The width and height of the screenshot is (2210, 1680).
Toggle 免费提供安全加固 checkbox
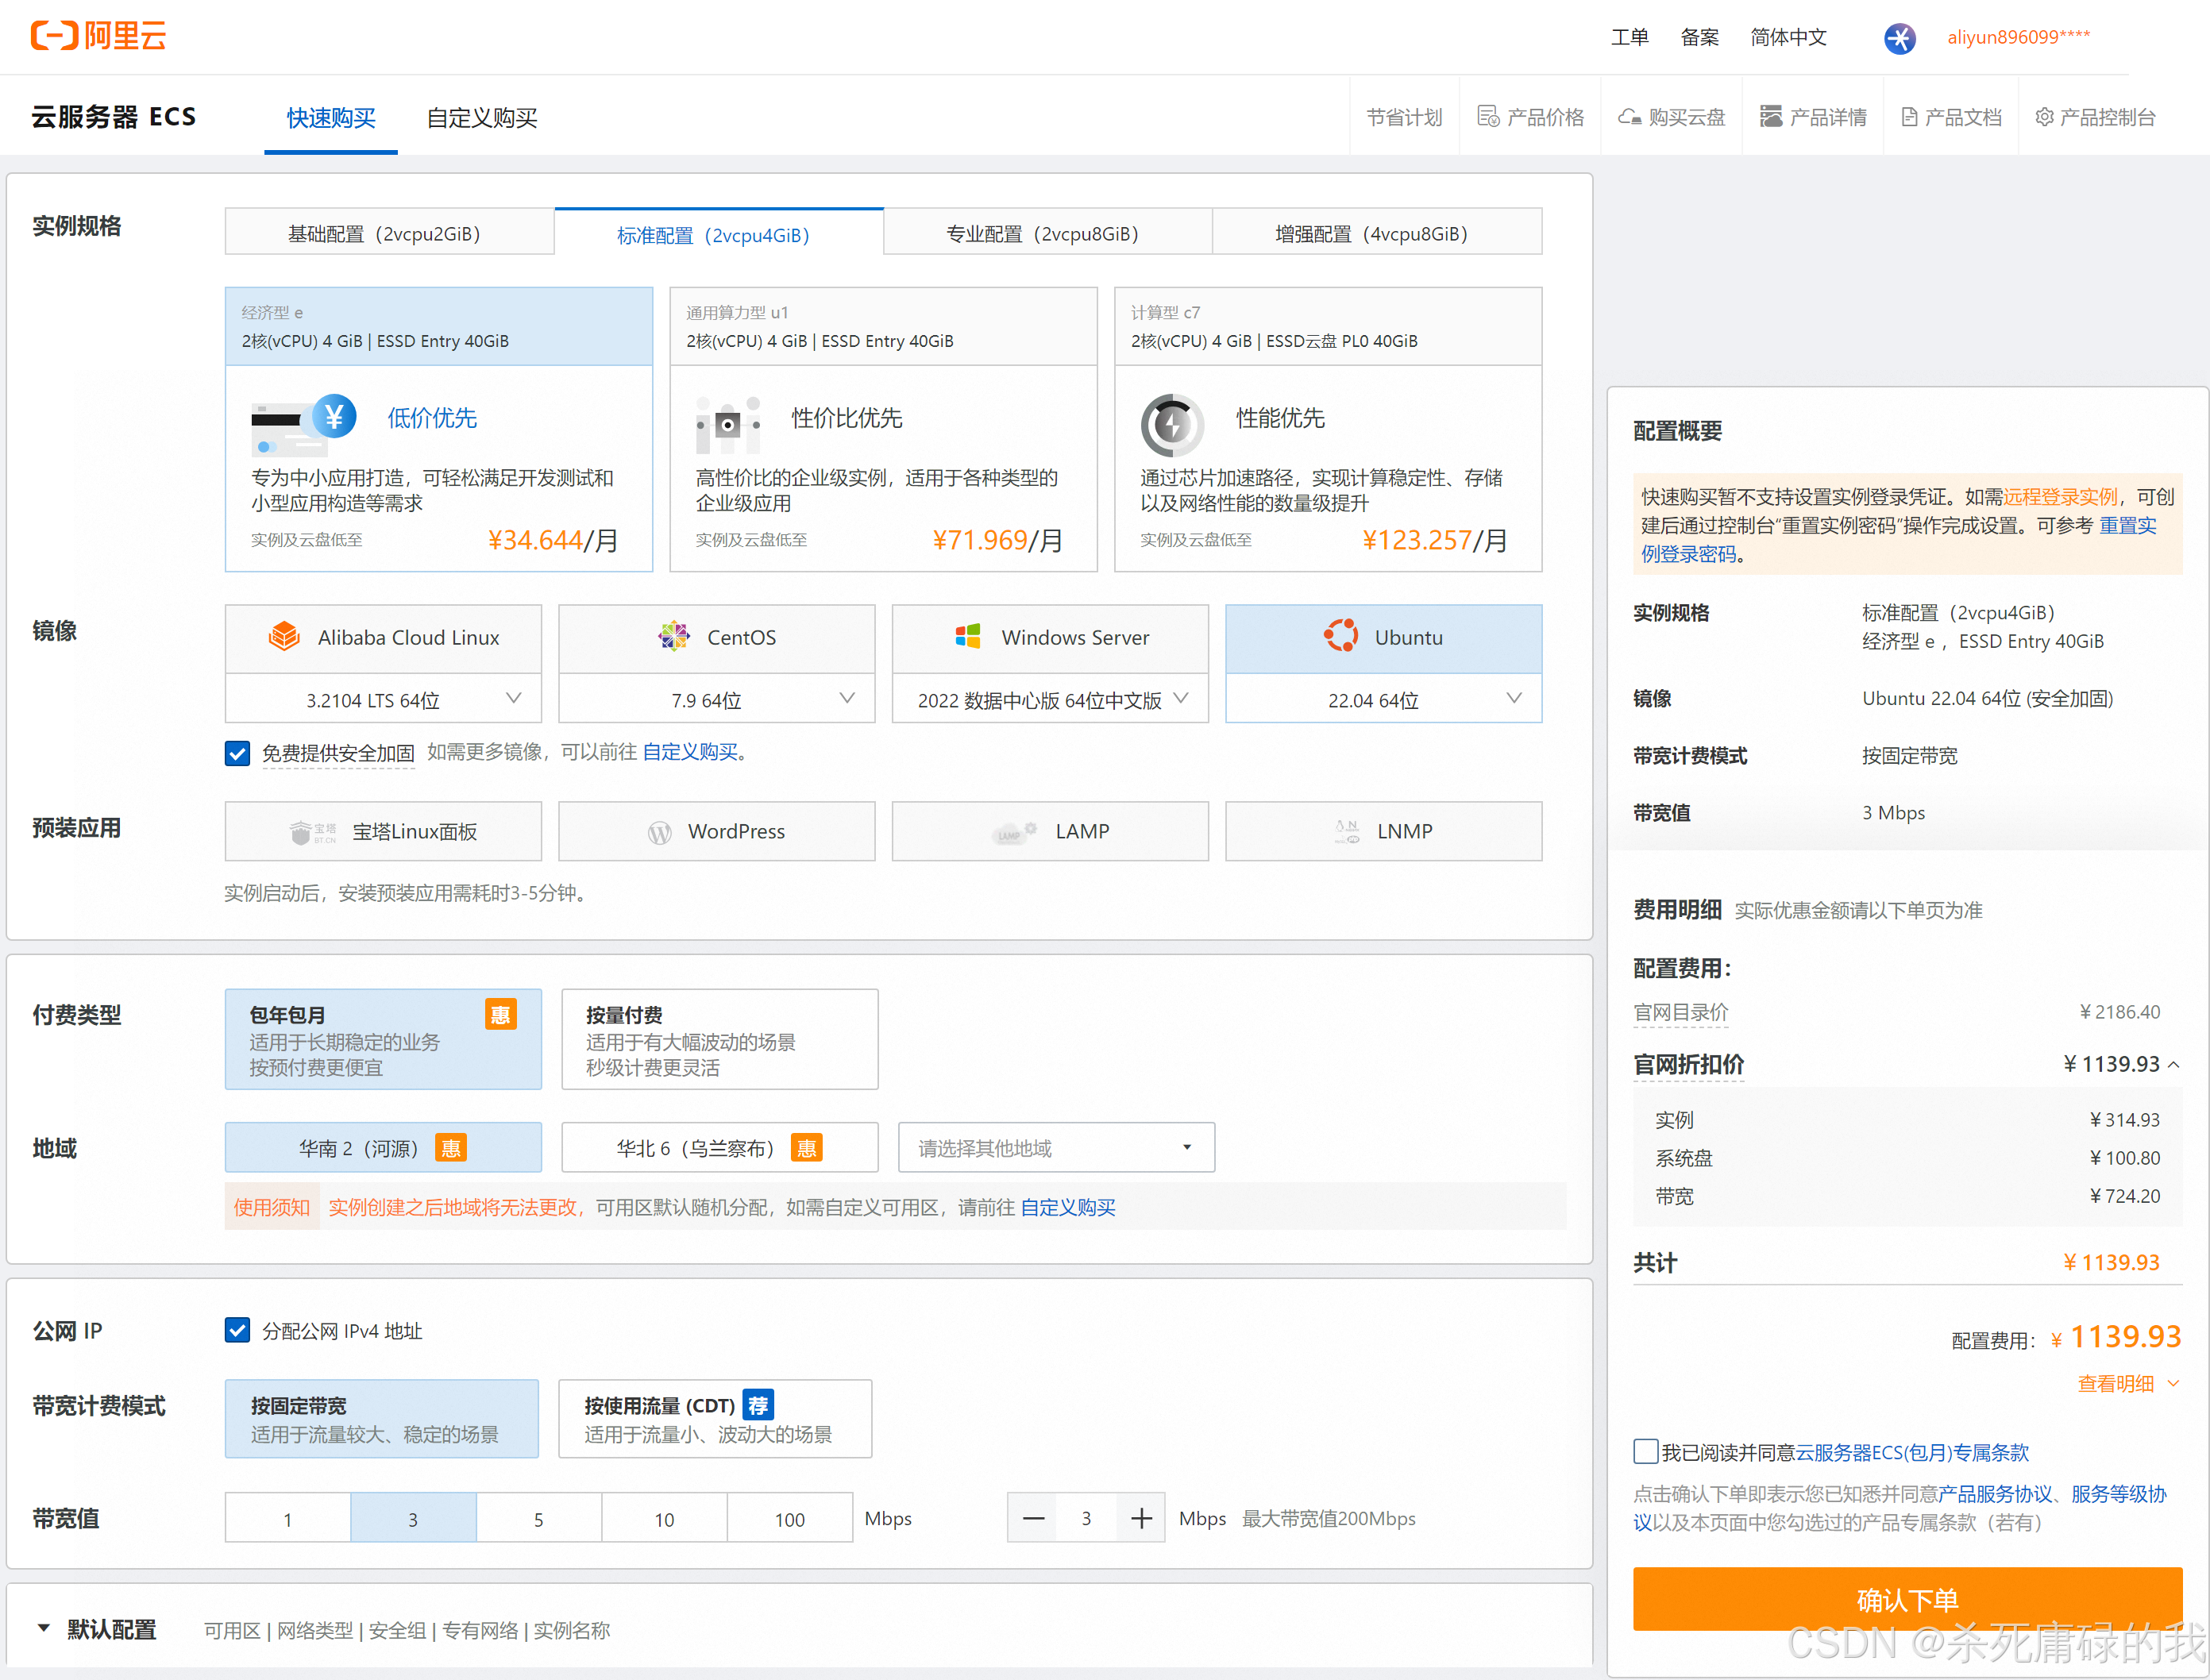point(237,753)
